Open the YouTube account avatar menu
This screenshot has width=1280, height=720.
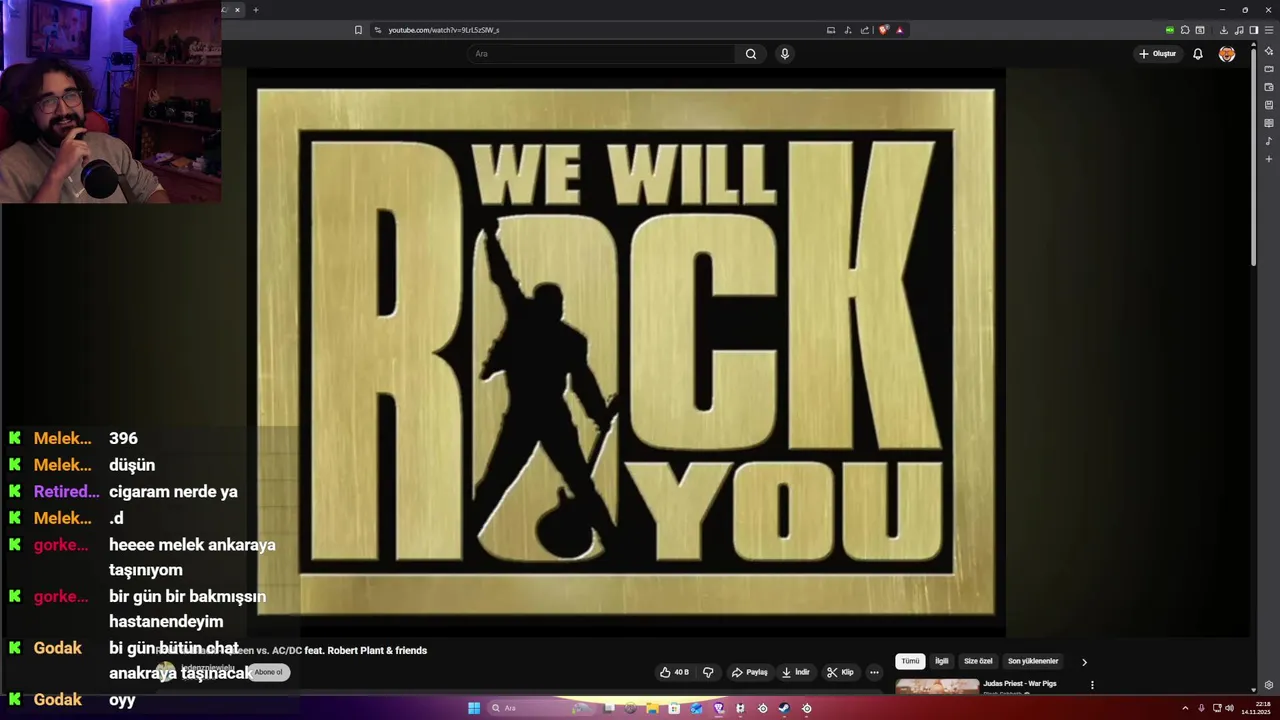[x=1227, y=54]
